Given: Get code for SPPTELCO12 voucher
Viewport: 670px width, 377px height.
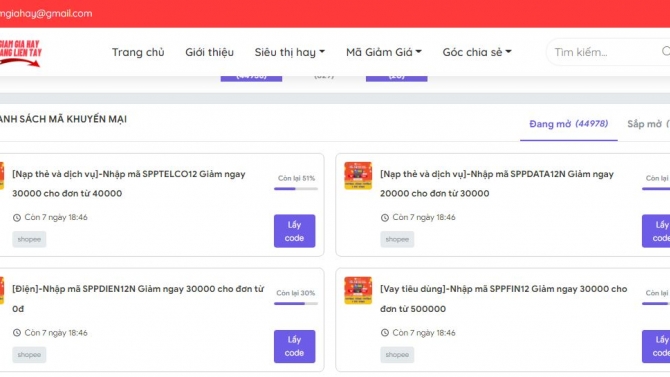Looking at the screenshot, I should tap(294, 231).
